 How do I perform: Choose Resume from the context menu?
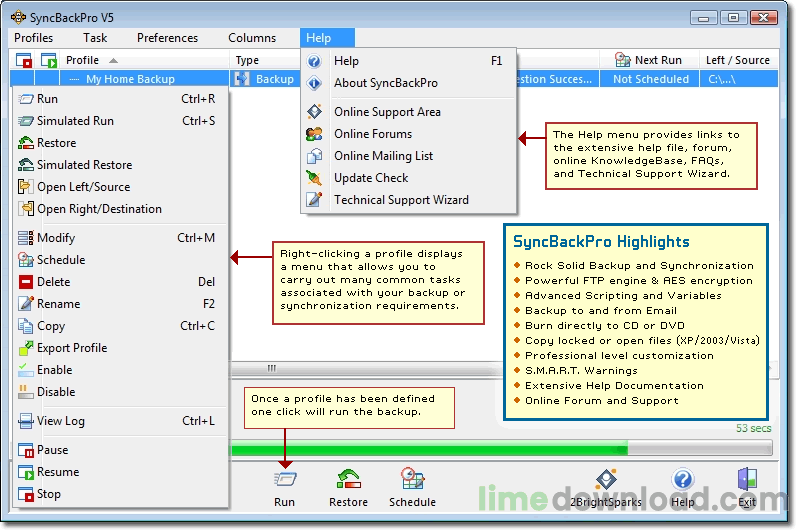pyautogui.click(x=121, y=472)
